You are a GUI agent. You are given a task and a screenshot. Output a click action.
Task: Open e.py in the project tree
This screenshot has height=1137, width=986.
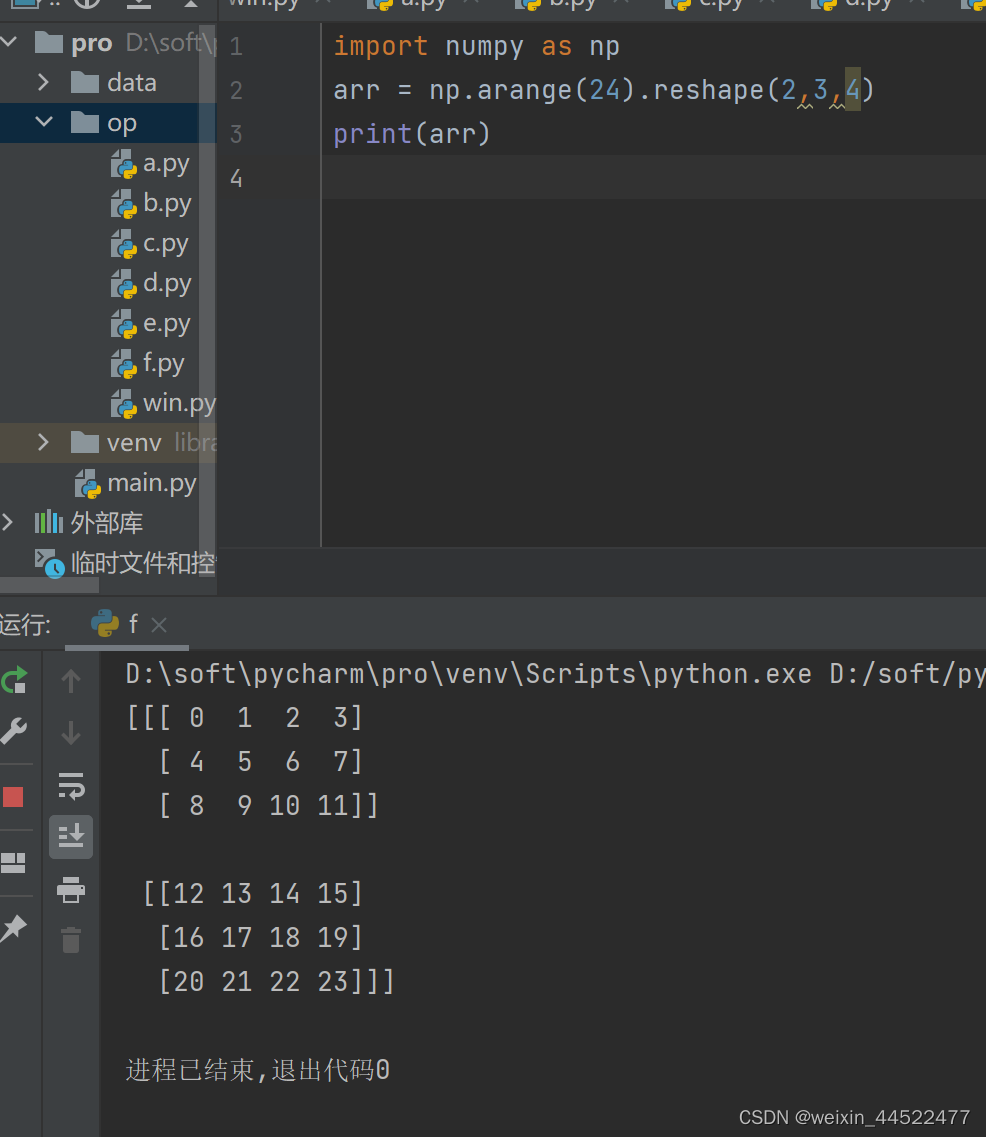click(x=150, y=323)
